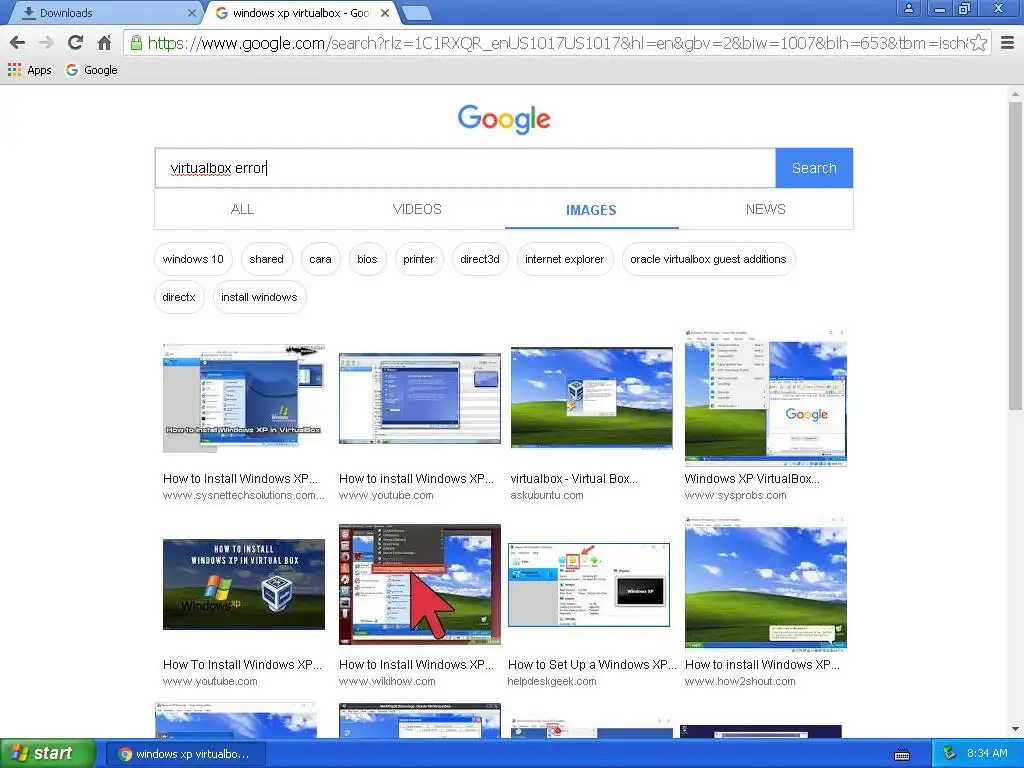The height and width of the screenshot is (768, 1024).
Task: Click the helpdeskgeek.com source text
Action: pyautogui.click(x=552, y=681)
